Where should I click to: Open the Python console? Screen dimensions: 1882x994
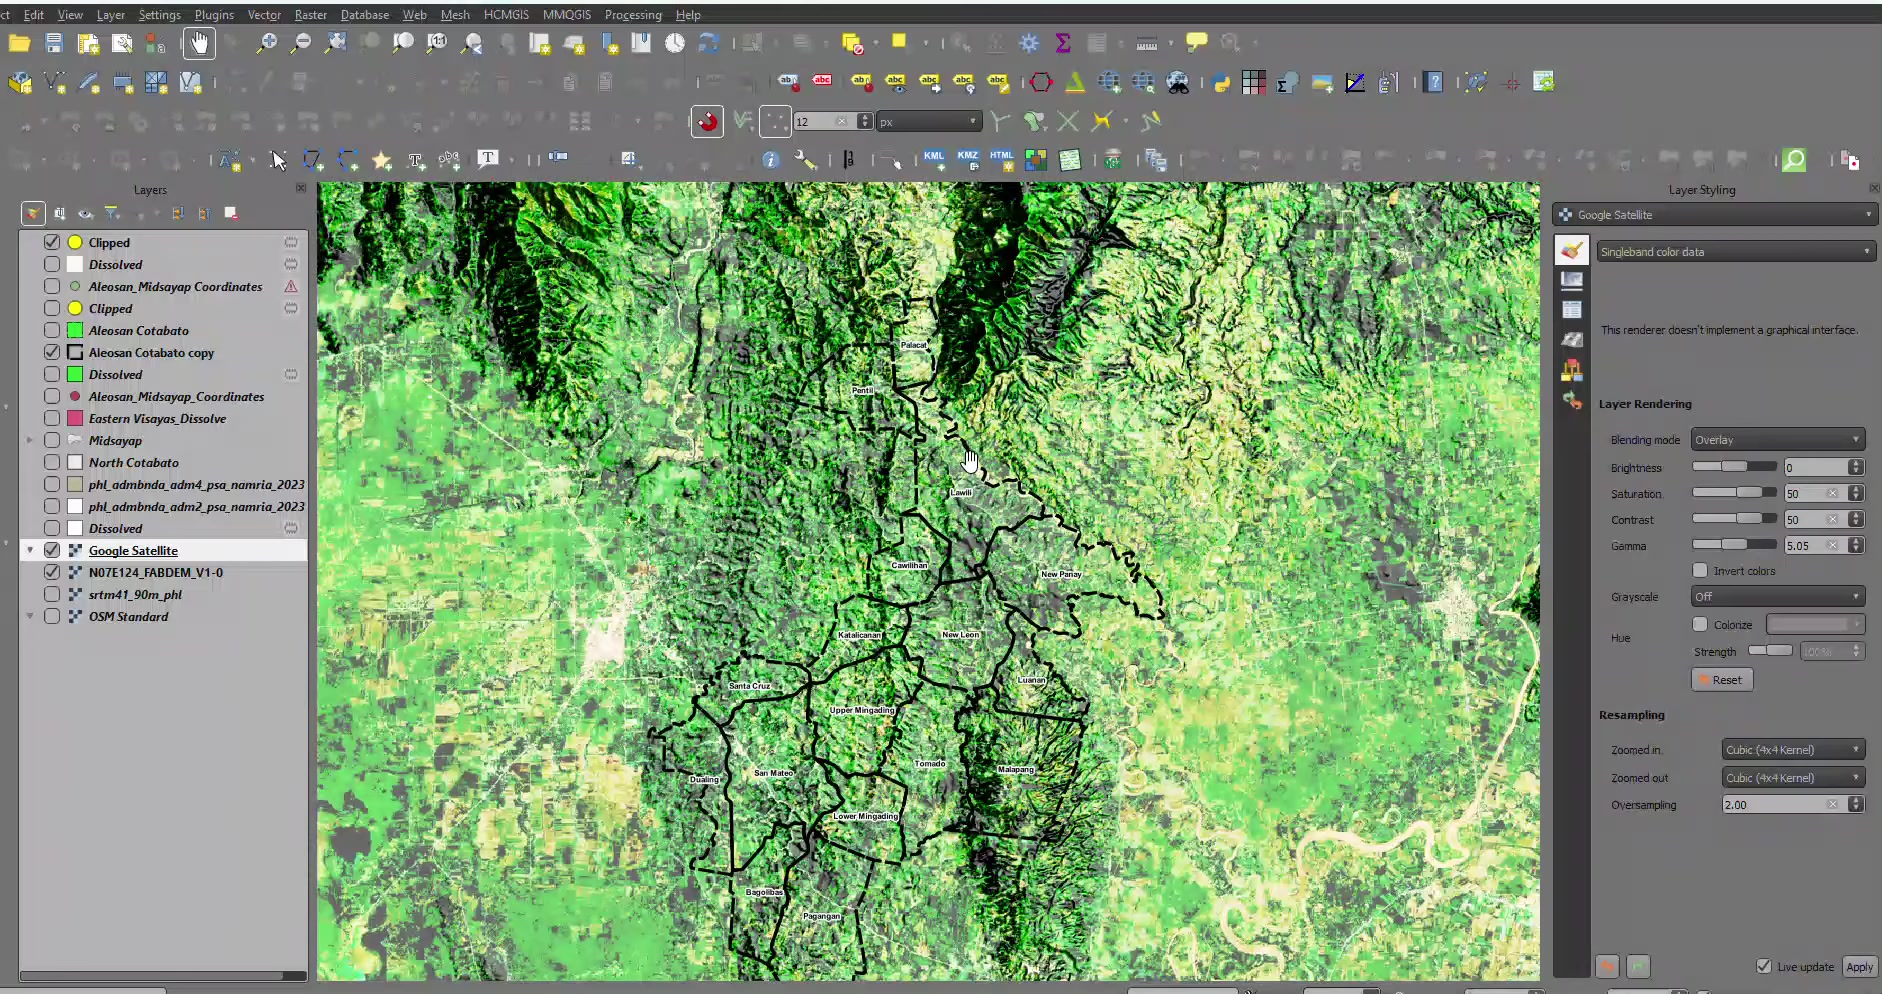point(1221,83)
